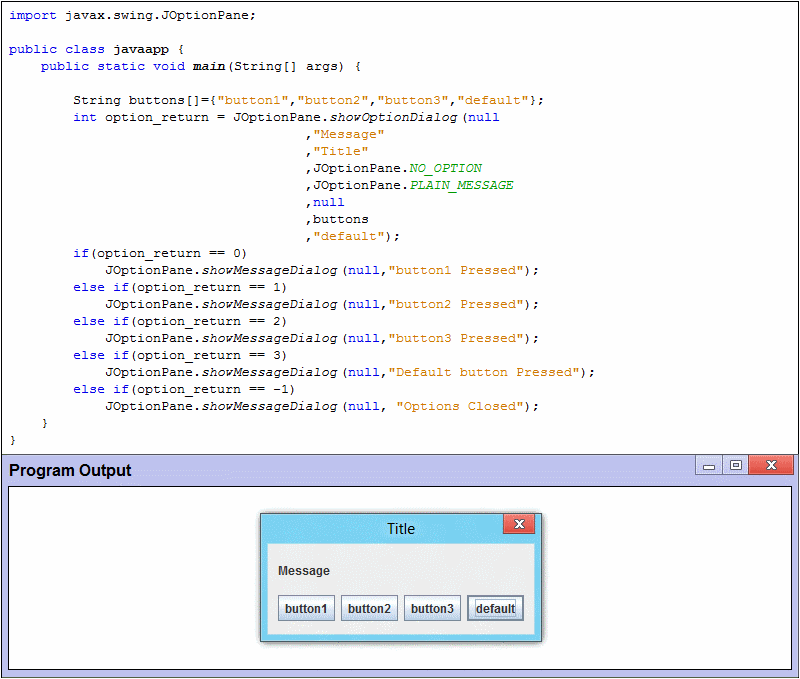Click the NO_OPTION constant in the code
Image resolution: width=800 pixels, height=679 pixels.
445,168
